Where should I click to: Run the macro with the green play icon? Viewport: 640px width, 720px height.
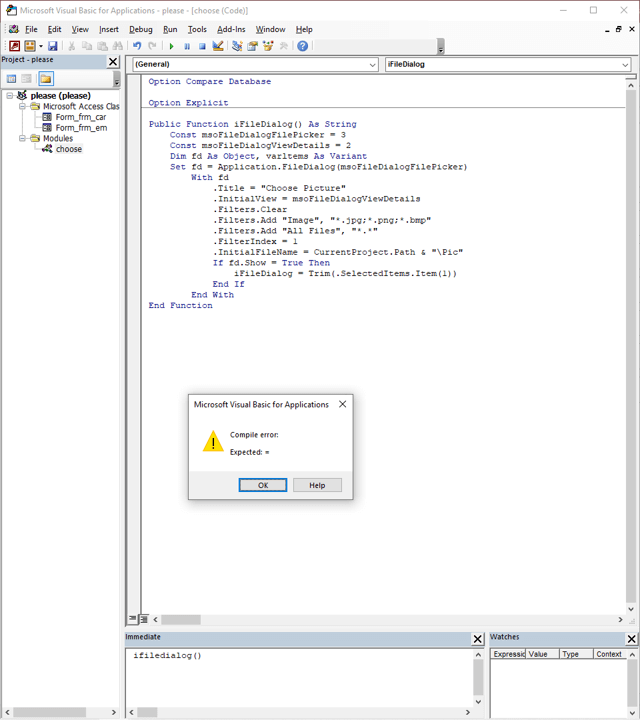click(x=171, y=46)
